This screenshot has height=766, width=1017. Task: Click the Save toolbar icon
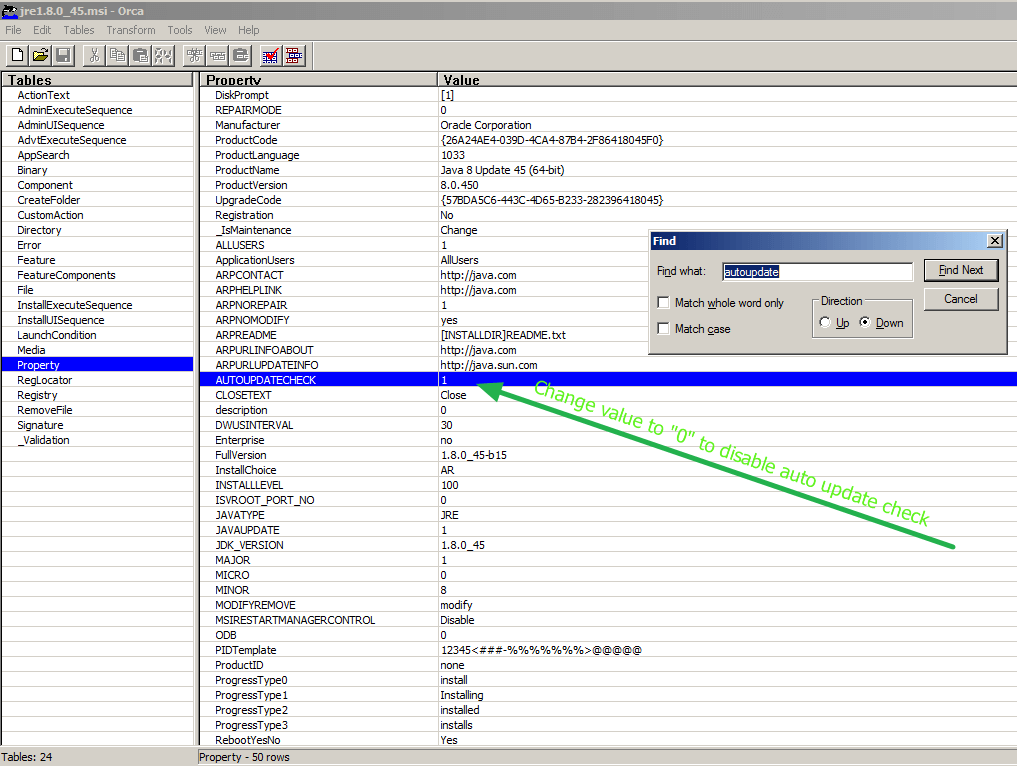click(x=63, y=55)
